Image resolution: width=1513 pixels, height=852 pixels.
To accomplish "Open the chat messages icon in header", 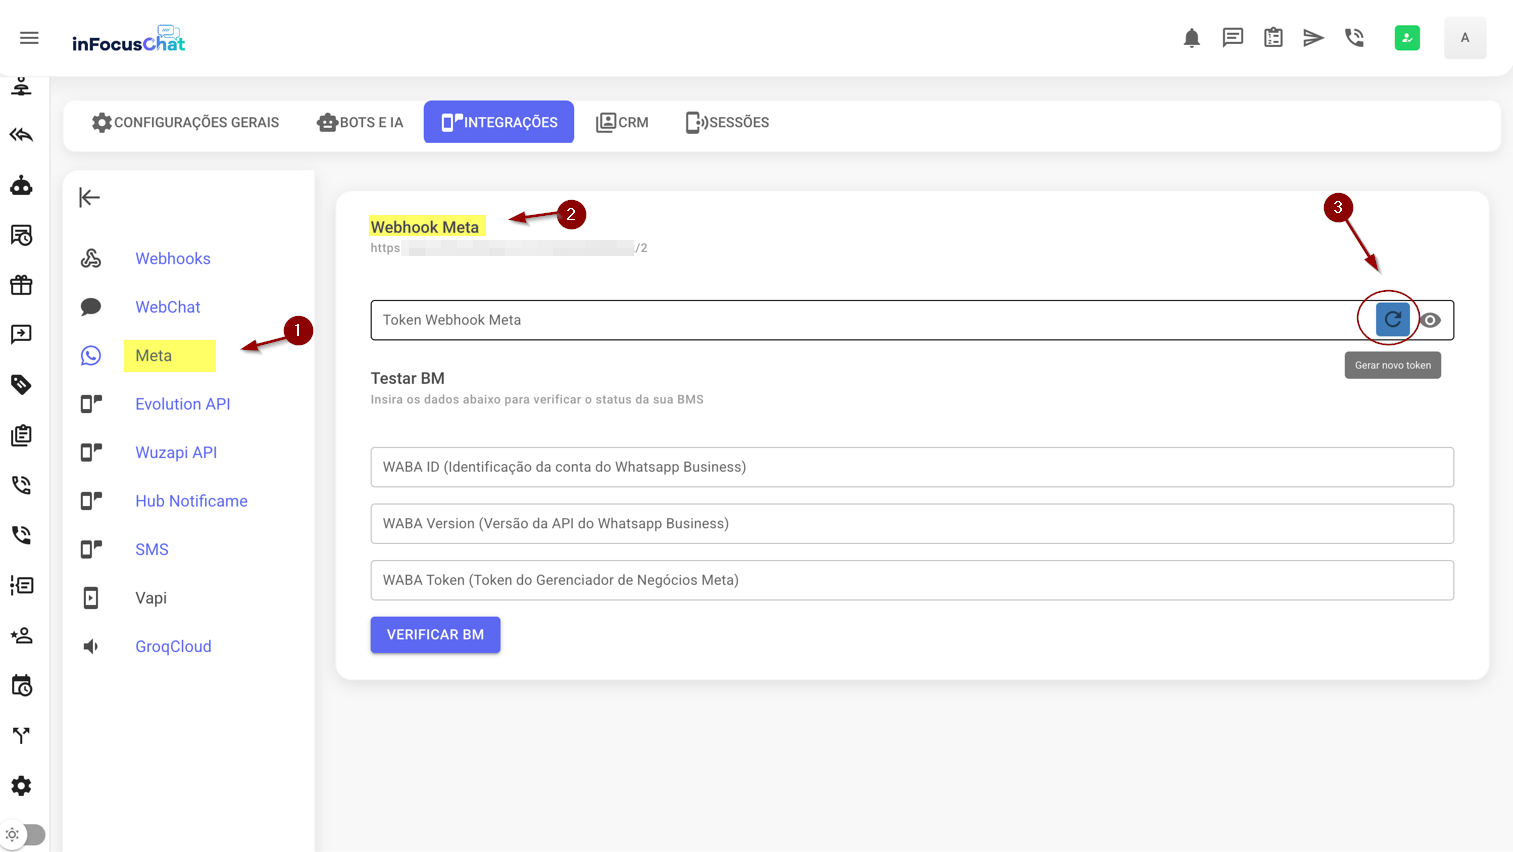I will point(1232,38).
